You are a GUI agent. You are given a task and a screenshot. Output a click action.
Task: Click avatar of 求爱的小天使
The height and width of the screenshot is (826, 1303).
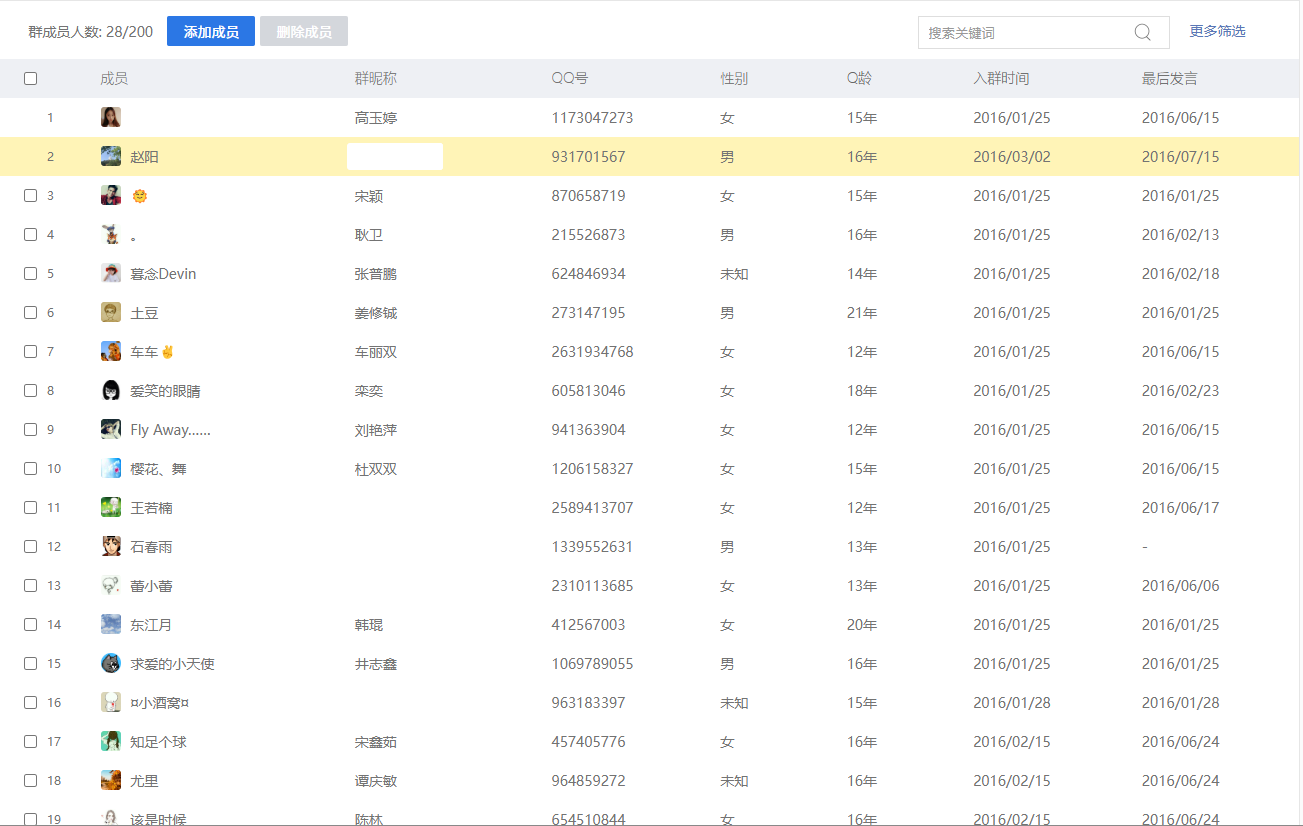(x=111, y=664)
